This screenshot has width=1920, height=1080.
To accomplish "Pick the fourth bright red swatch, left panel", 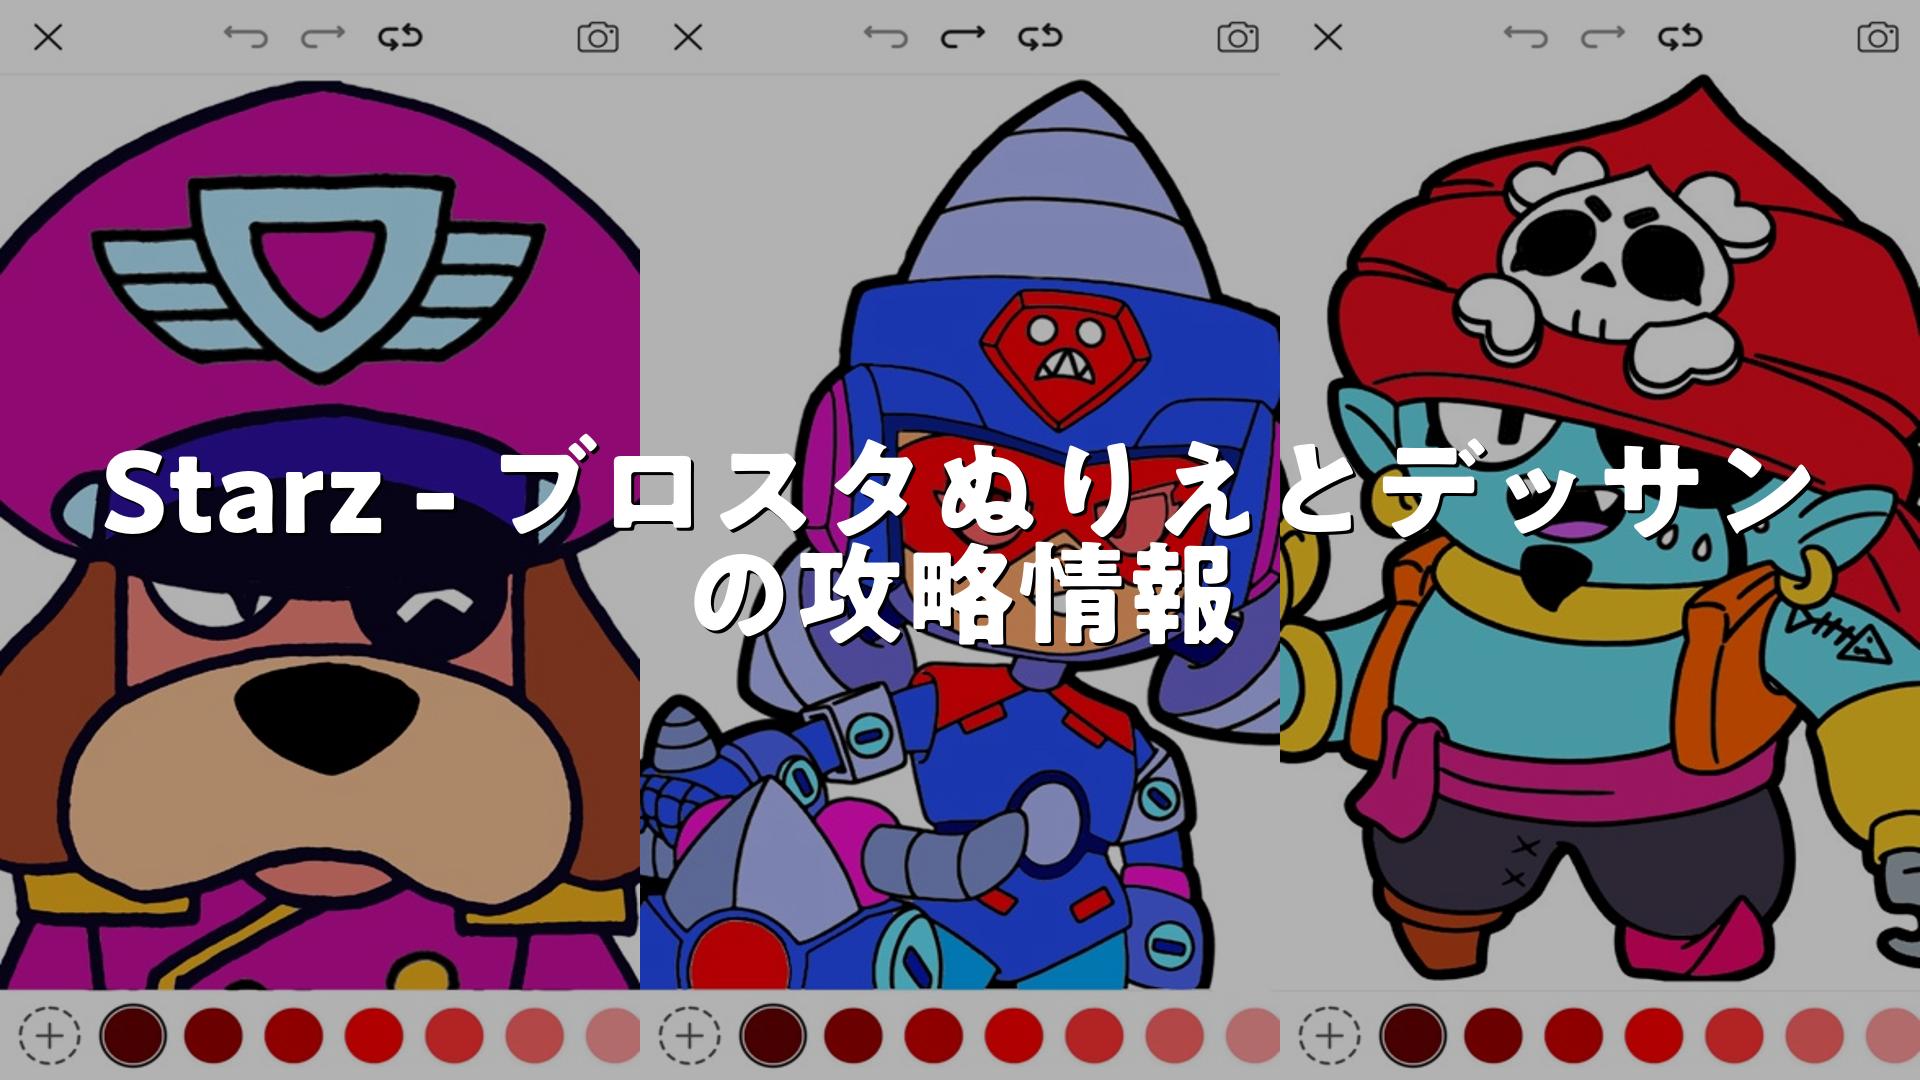I will [373, 1035].
